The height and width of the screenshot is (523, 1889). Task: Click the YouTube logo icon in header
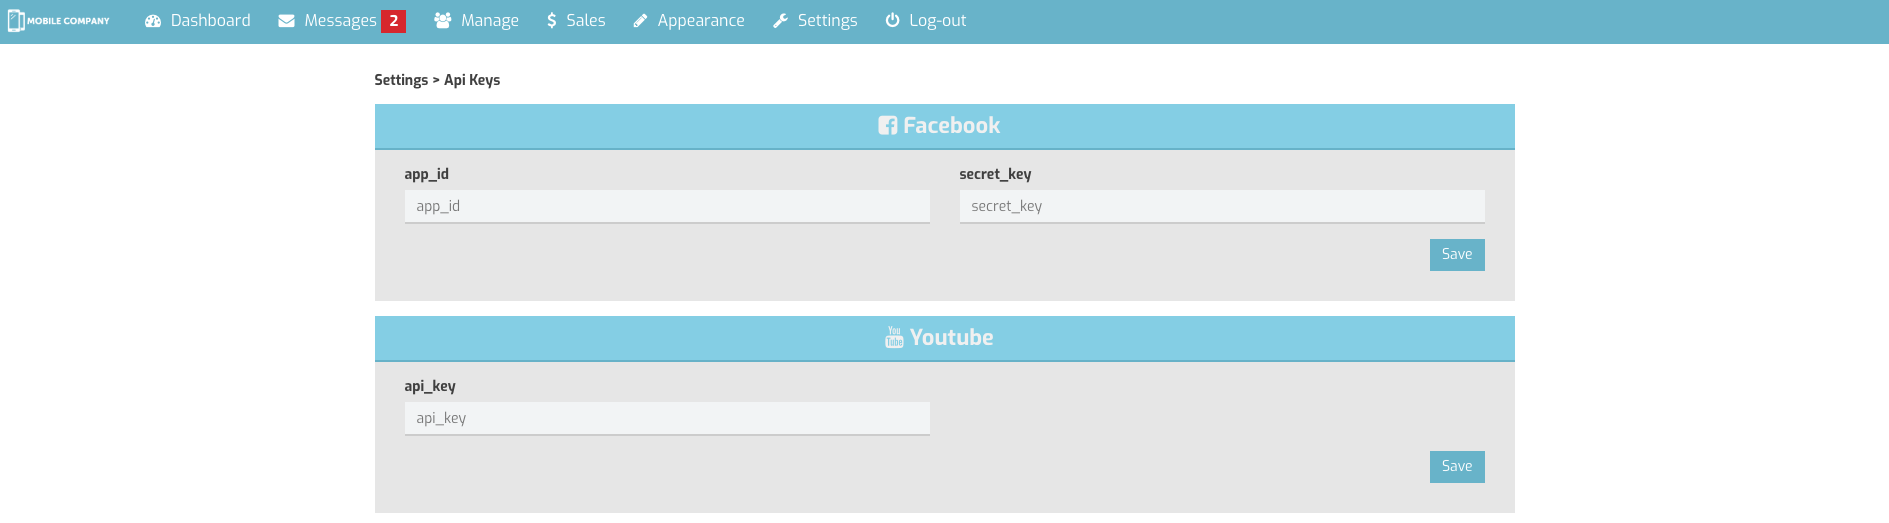894,338
